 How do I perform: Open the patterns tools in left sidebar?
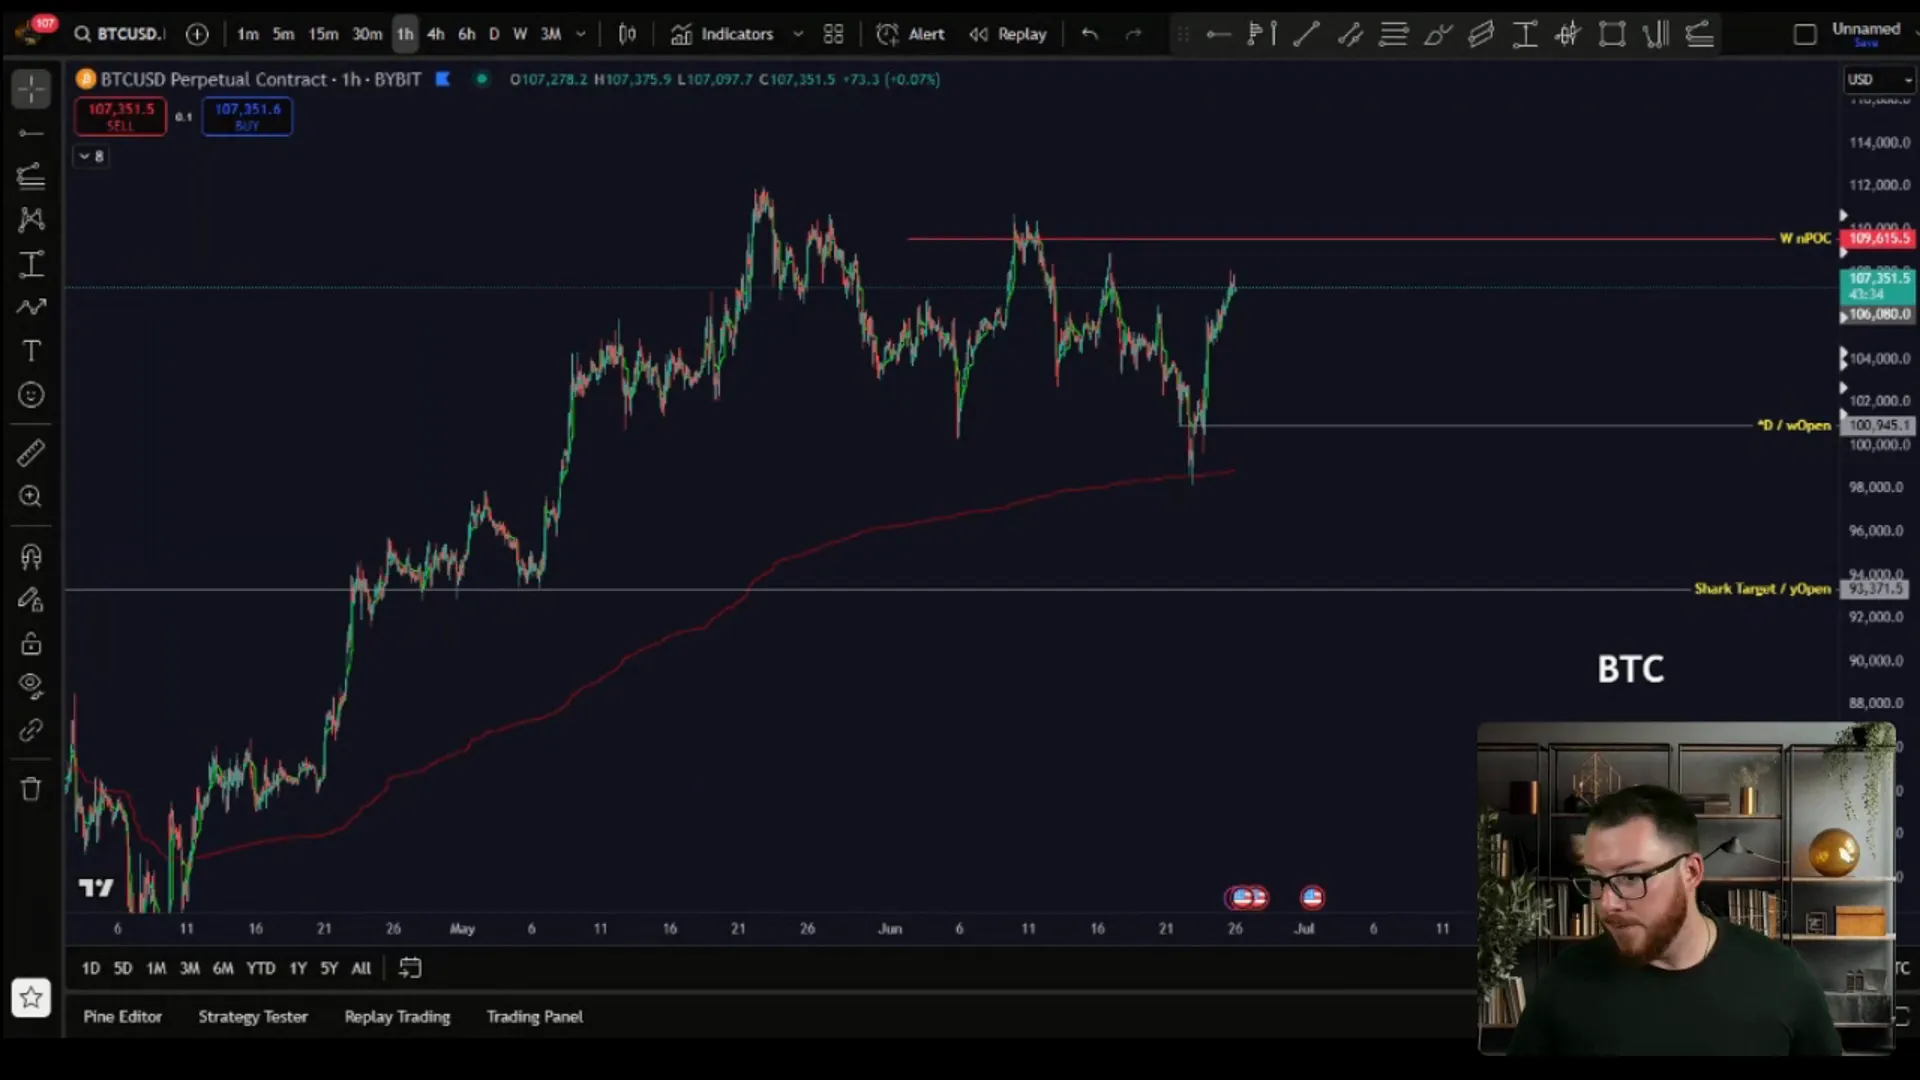[x=31, y=220]
